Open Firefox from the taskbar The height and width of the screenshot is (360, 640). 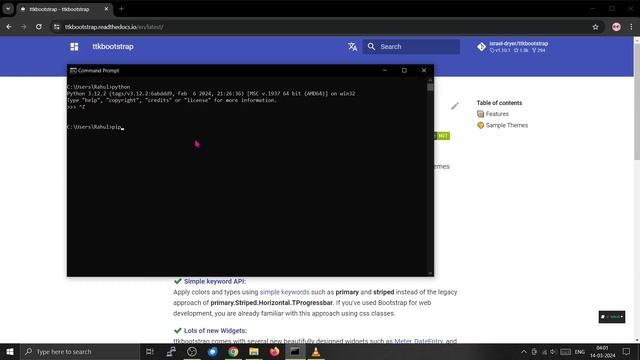pyautogui.click(x=274, y=351)
